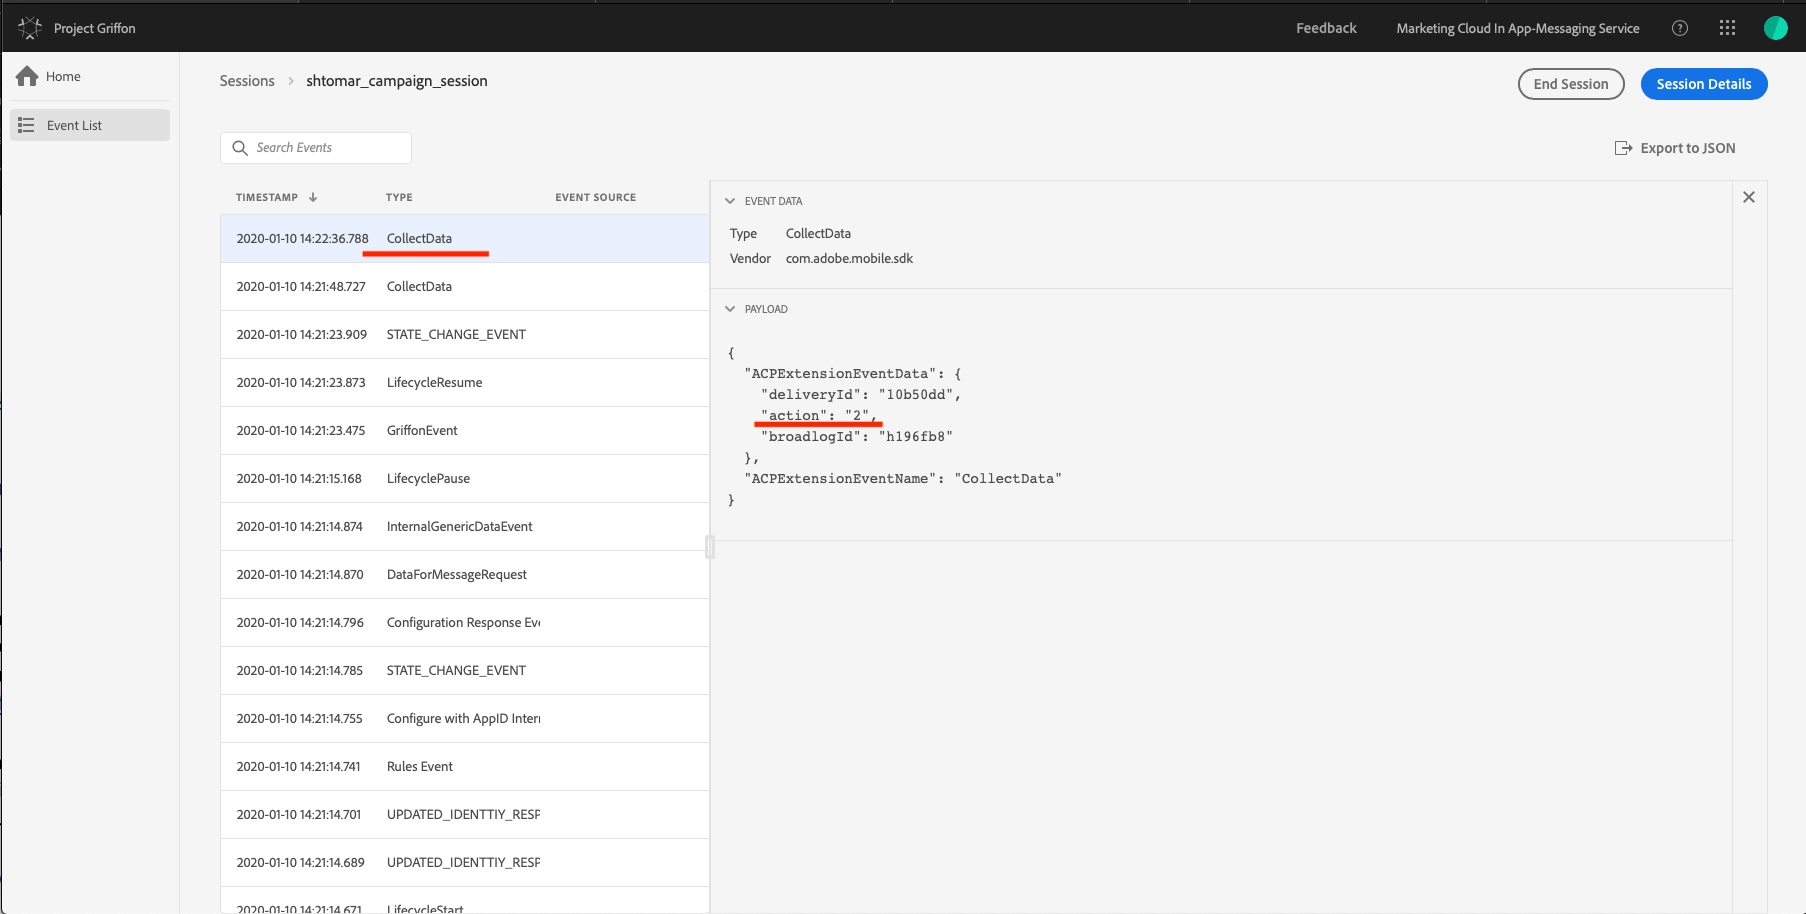
Task: Click the End Session button
Action: click(1571, 84)
